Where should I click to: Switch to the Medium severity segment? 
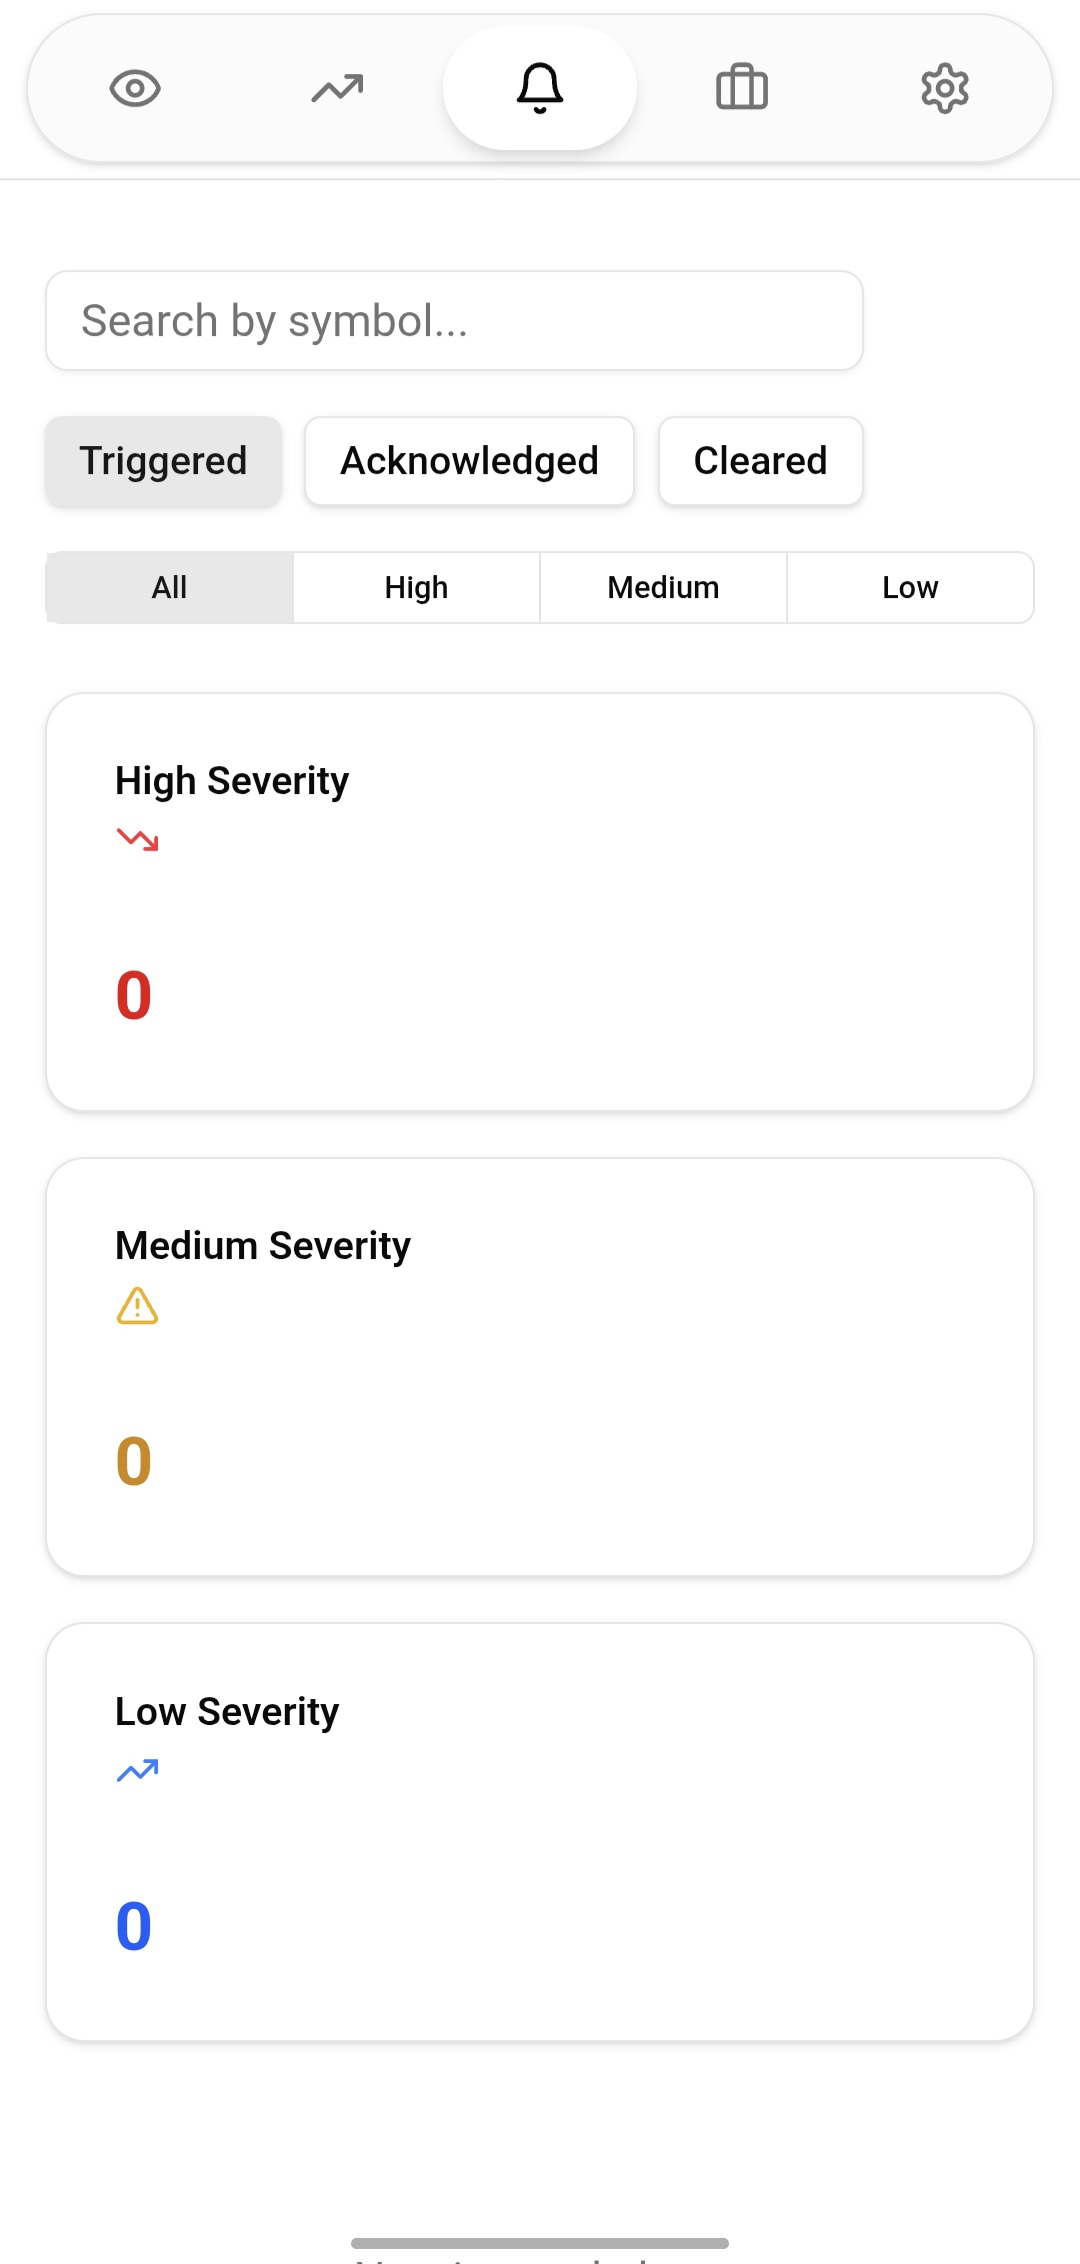pyautogui.click(x=663, y=587)
